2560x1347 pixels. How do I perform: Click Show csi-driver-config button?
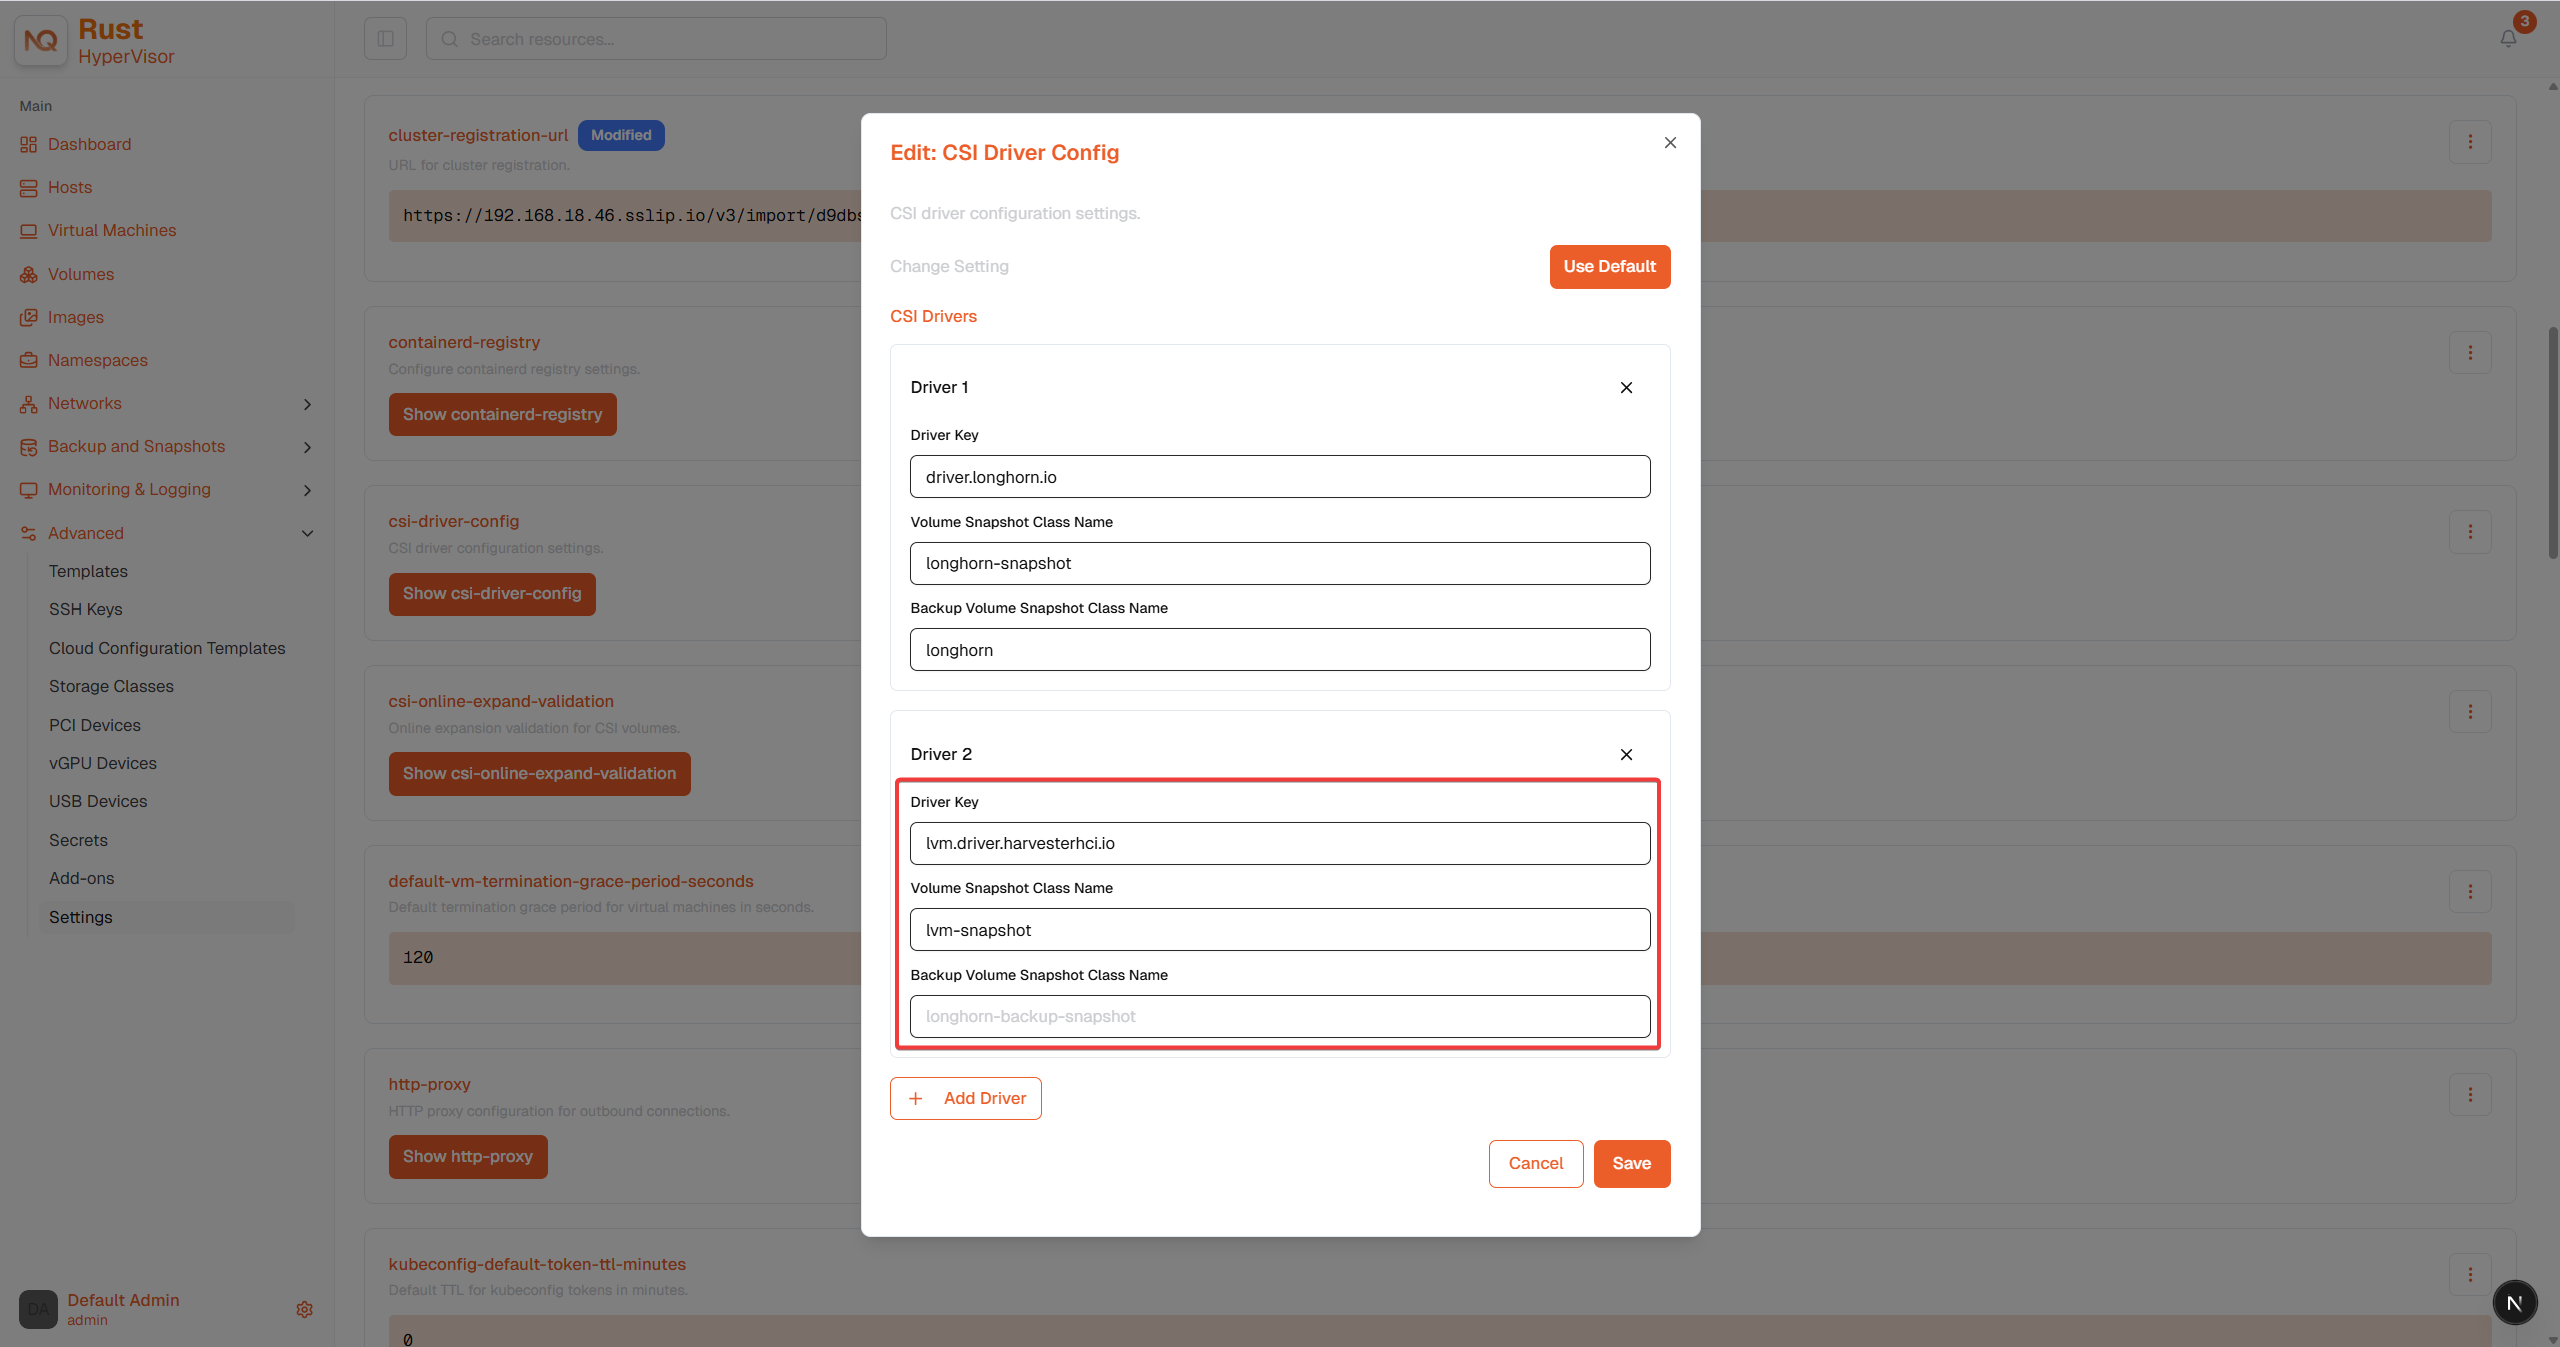click(492, 594)
